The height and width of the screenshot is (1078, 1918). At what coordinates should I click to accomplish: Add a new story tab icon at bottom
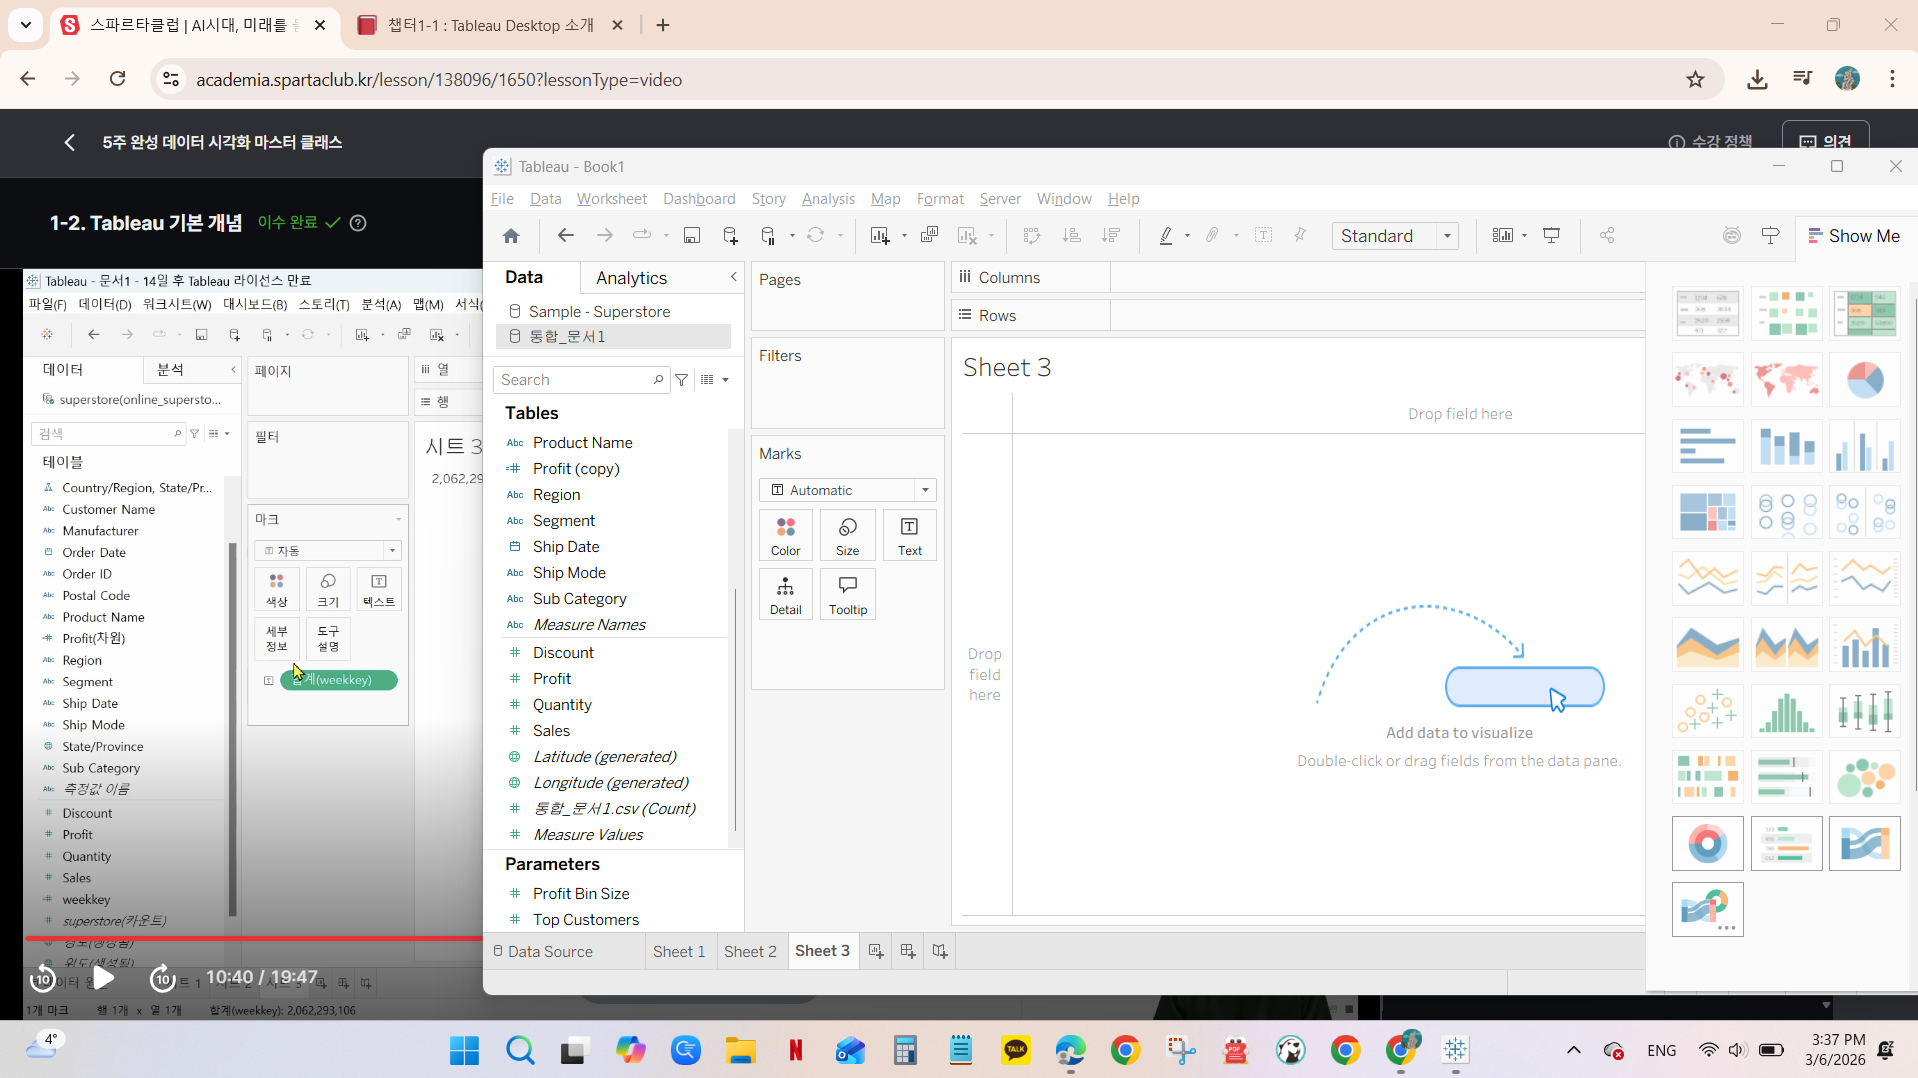[x=940, y=951]
